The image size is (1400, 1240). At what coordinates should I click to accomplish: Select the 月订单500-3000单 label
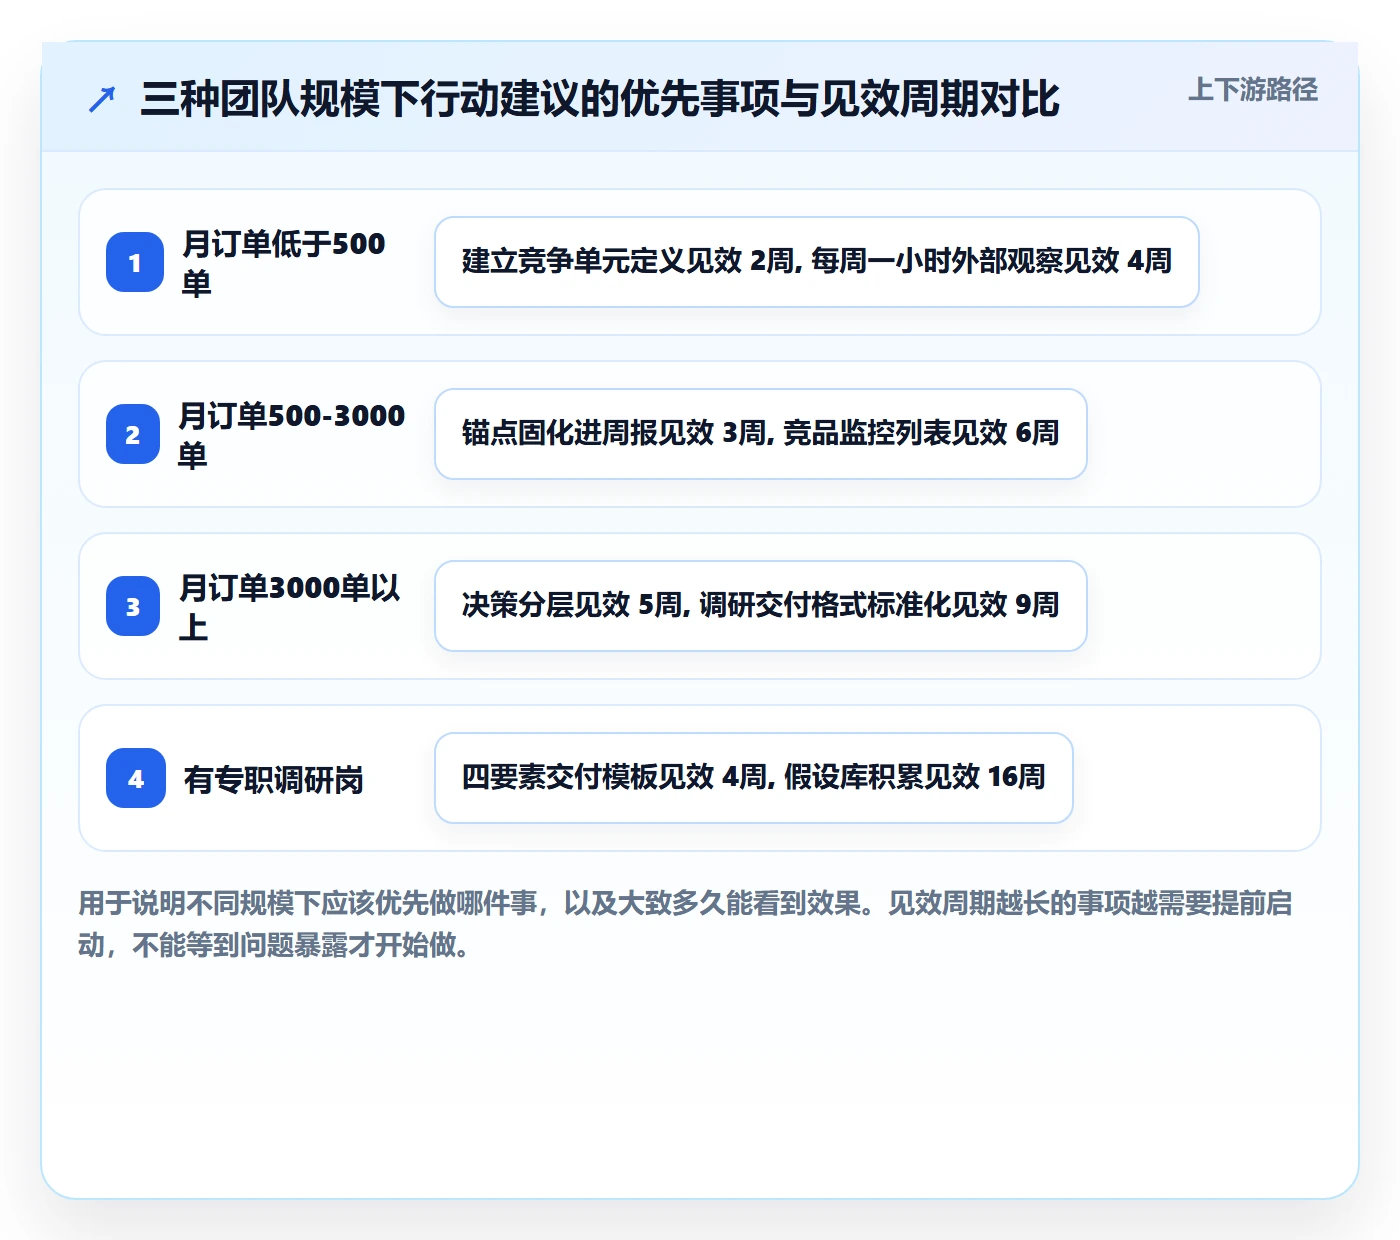coord(292,435)
